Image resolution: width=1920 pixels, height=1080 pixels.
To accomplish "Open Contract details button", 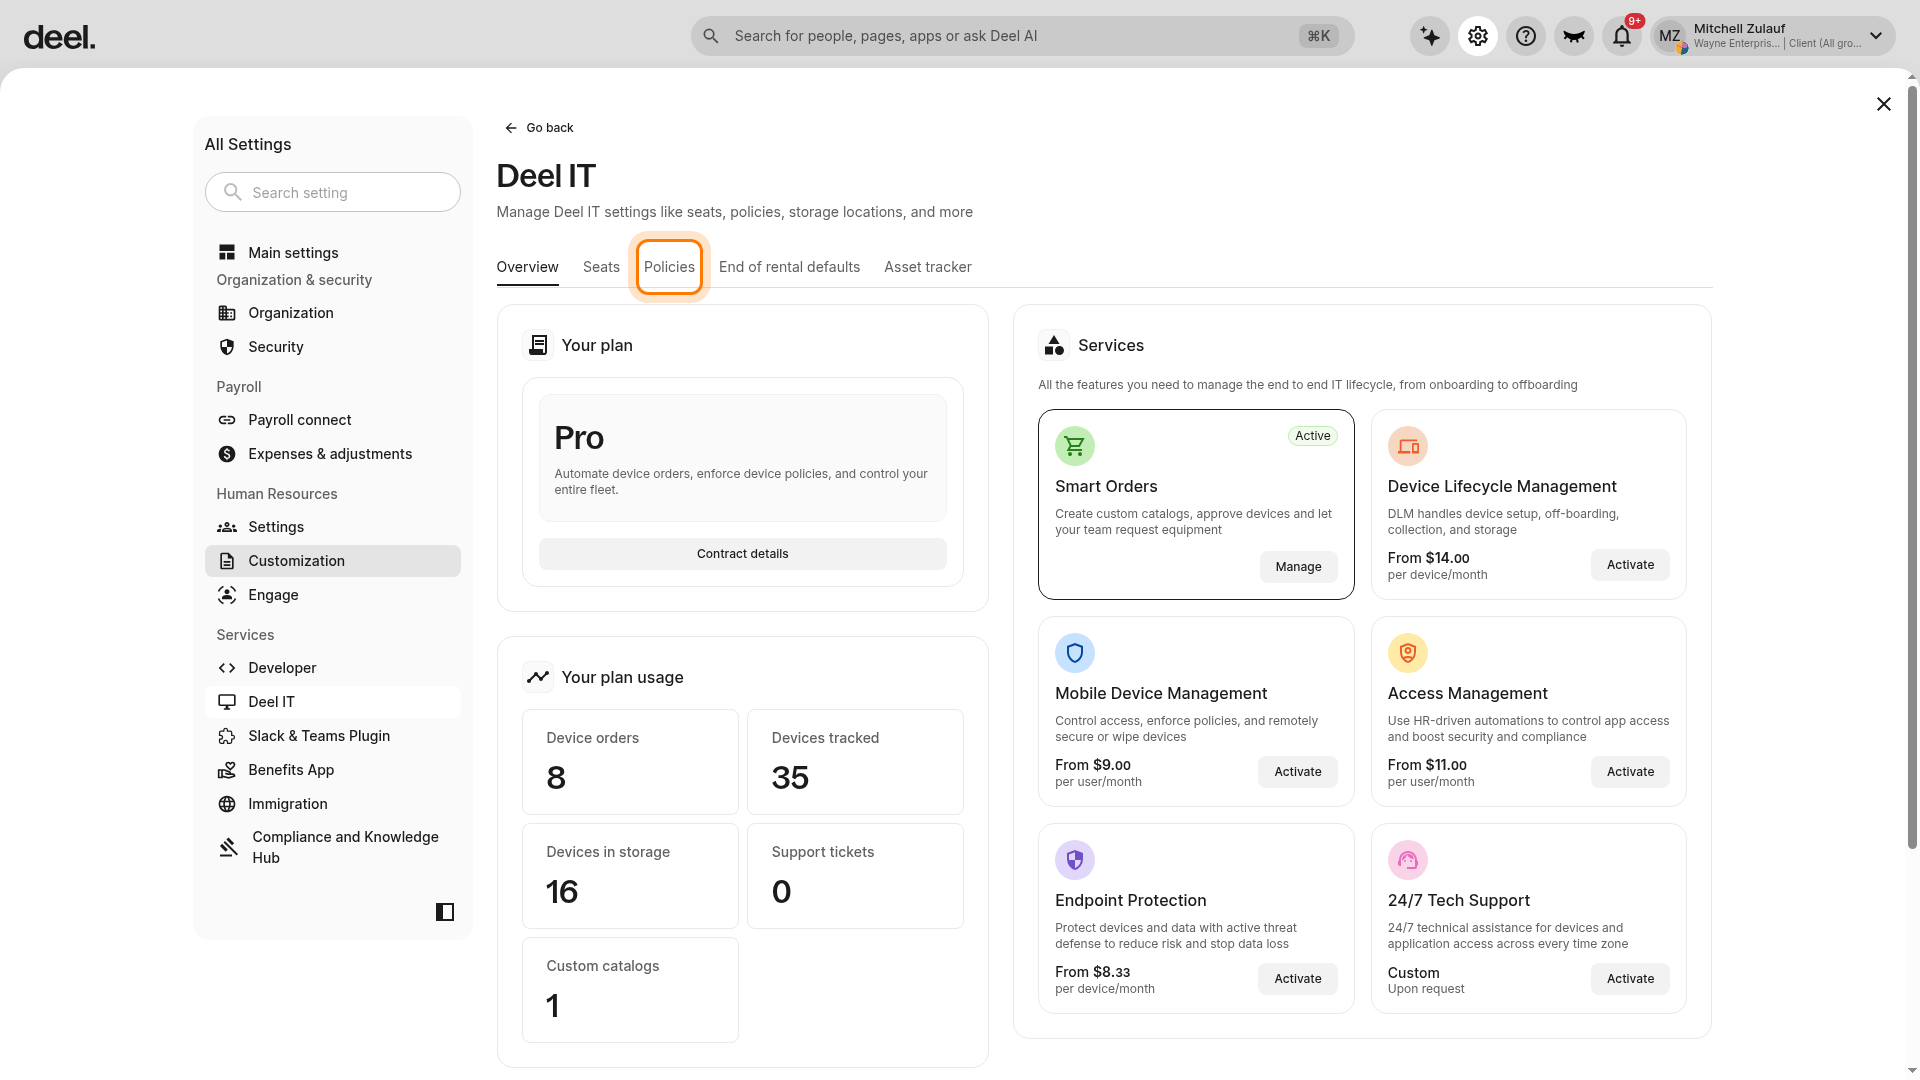I will coord(743,554).
